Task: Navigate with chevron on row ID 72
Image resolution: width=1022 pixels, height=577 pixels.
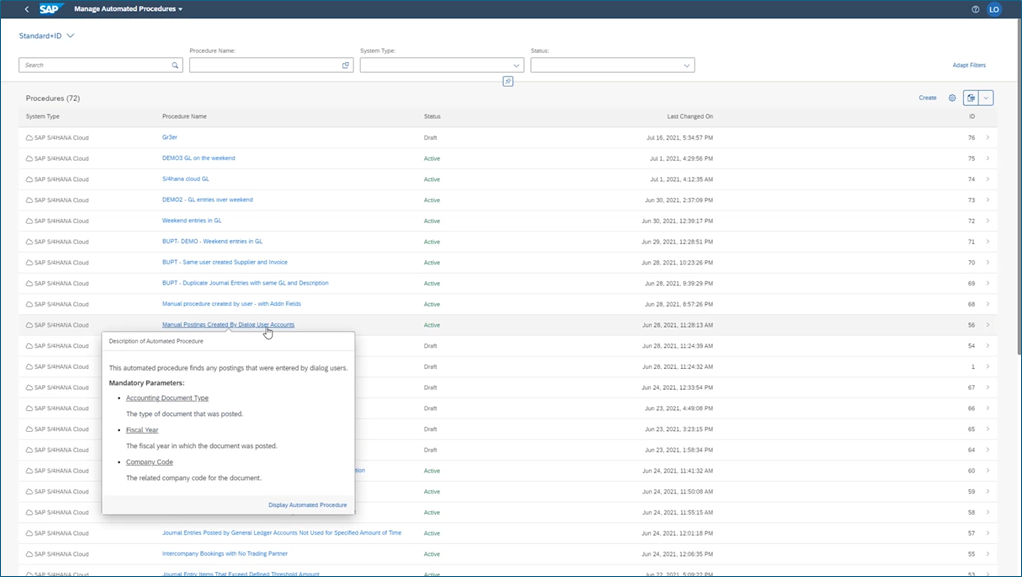Action: pos(987,220)
